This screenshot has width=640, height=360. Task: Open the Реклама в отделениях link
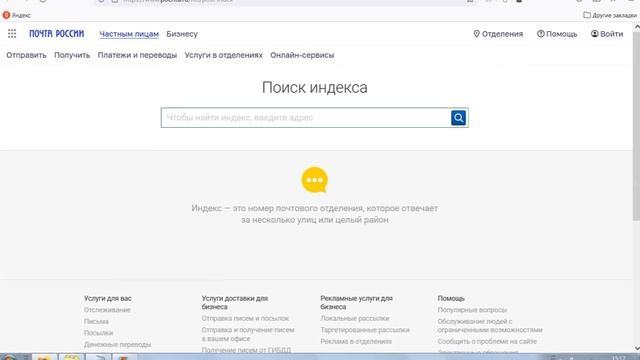(356, 341)
